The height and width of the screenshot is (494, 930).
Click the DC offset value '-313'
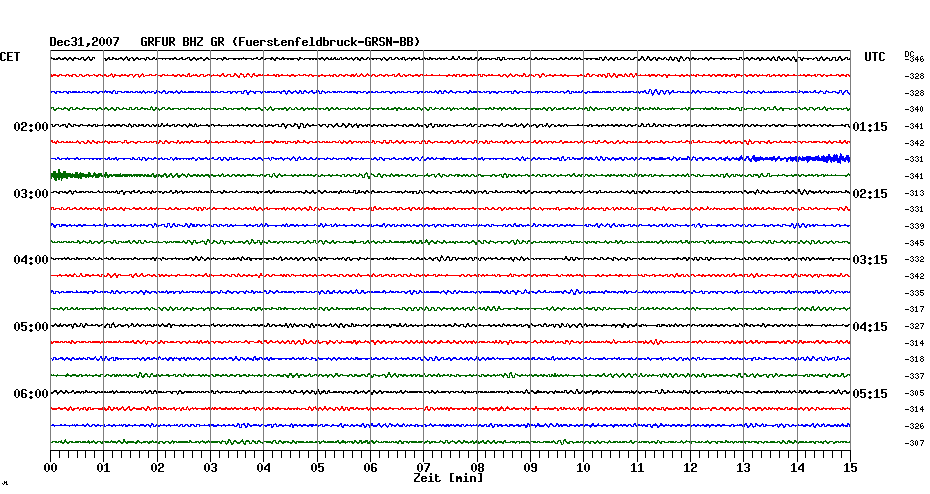coord(914,193)
